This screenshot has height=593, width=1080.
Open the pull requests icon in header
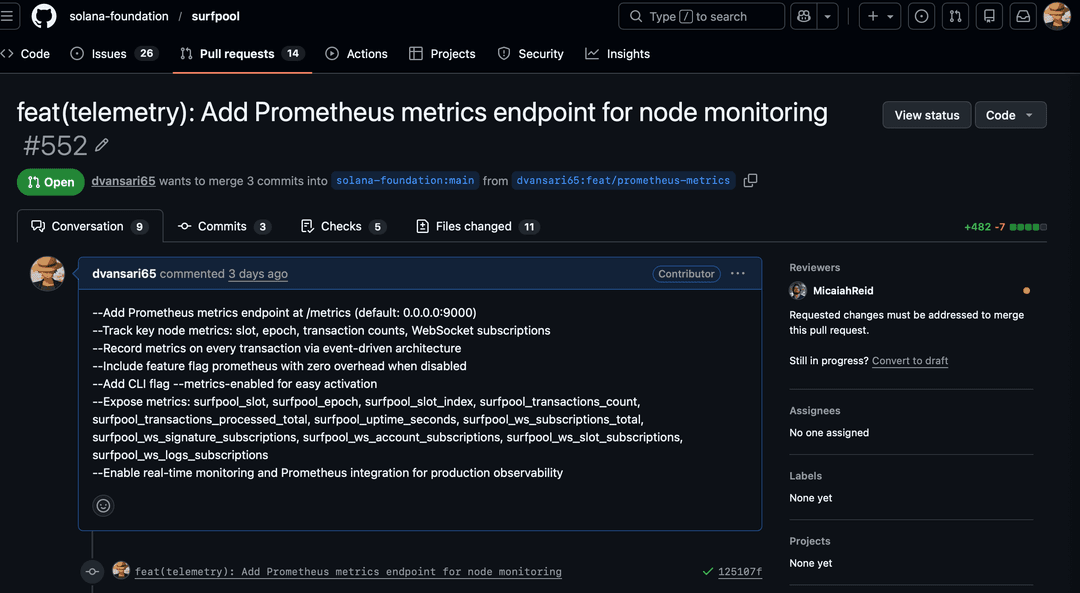point(955,16)
